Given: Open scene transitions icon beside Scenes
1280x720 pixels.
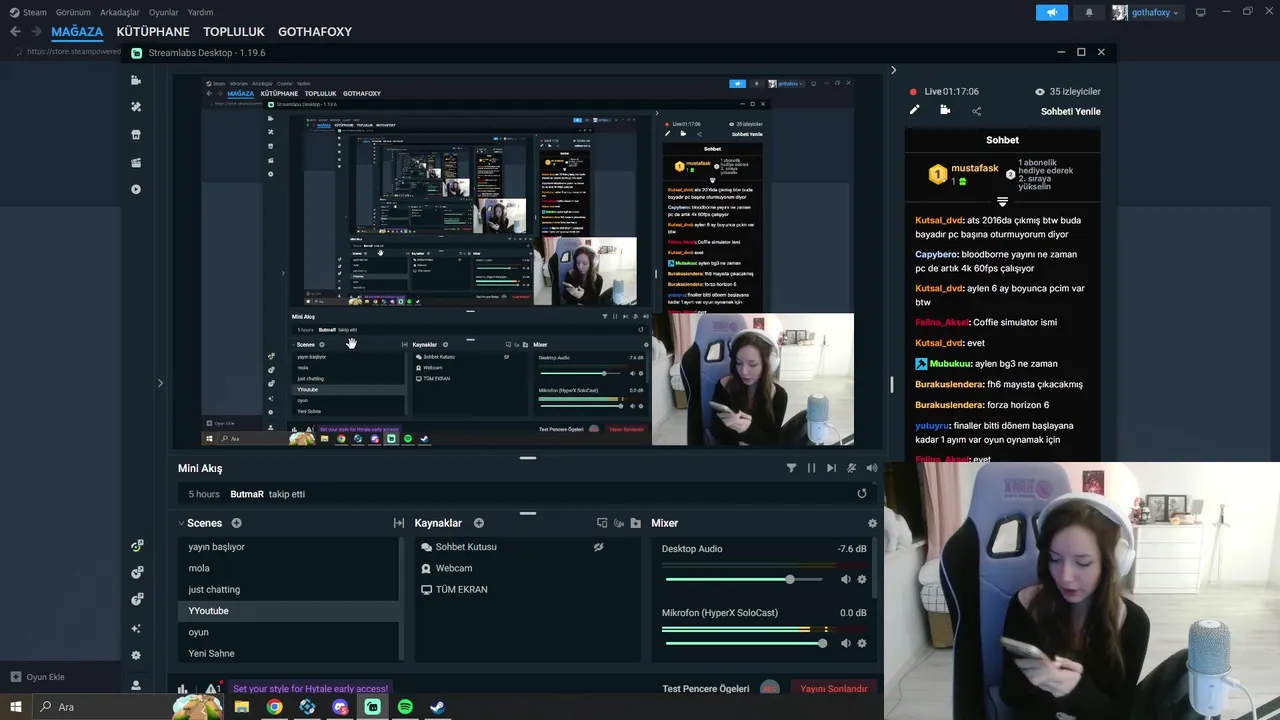Looking at the screenshot, I should pos(399,523).
